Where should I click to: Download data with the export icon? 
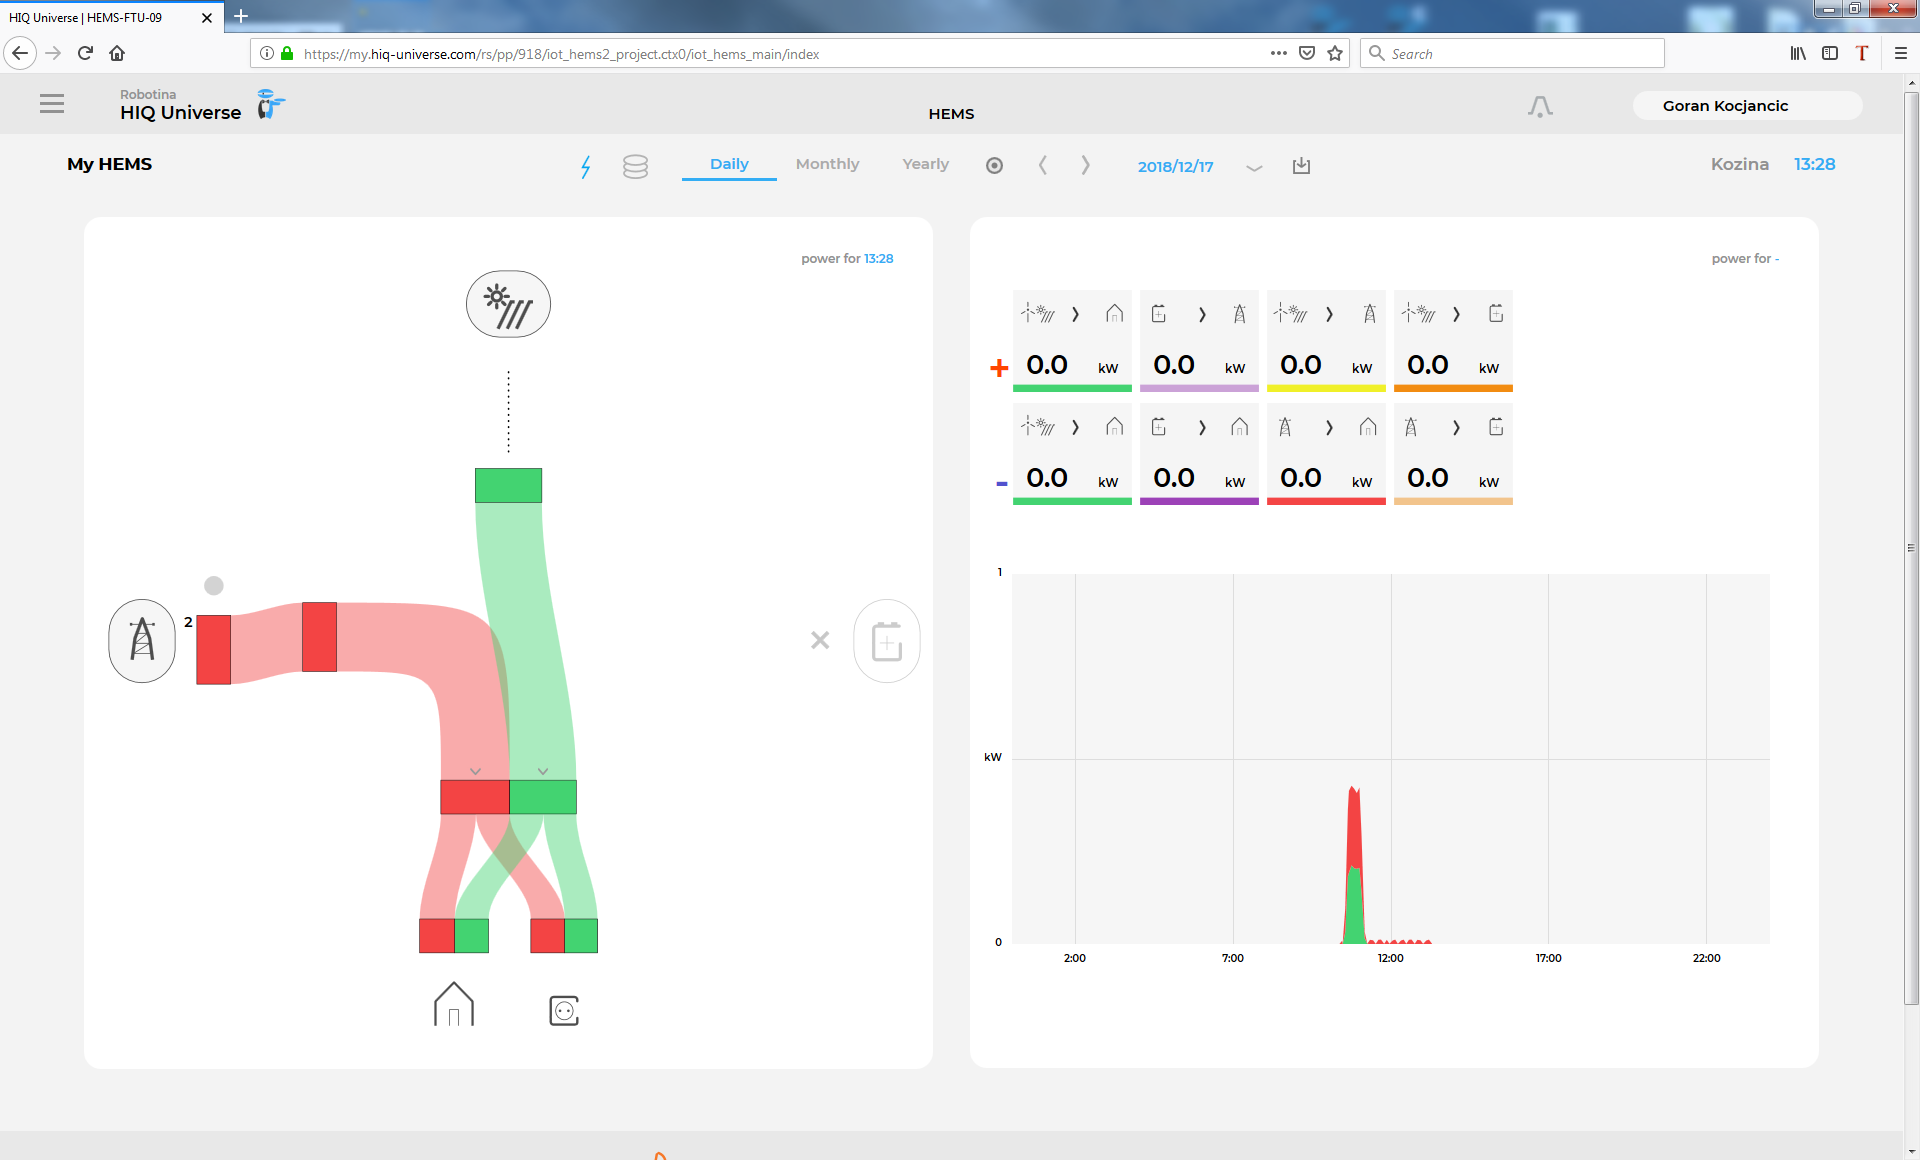coord(1301,165)
